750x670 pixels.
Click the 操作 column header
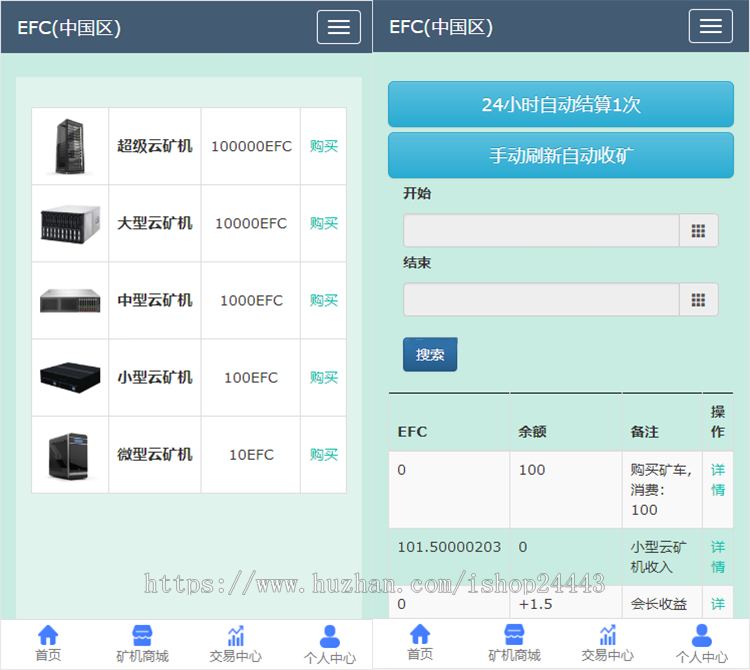click(717, 422)
